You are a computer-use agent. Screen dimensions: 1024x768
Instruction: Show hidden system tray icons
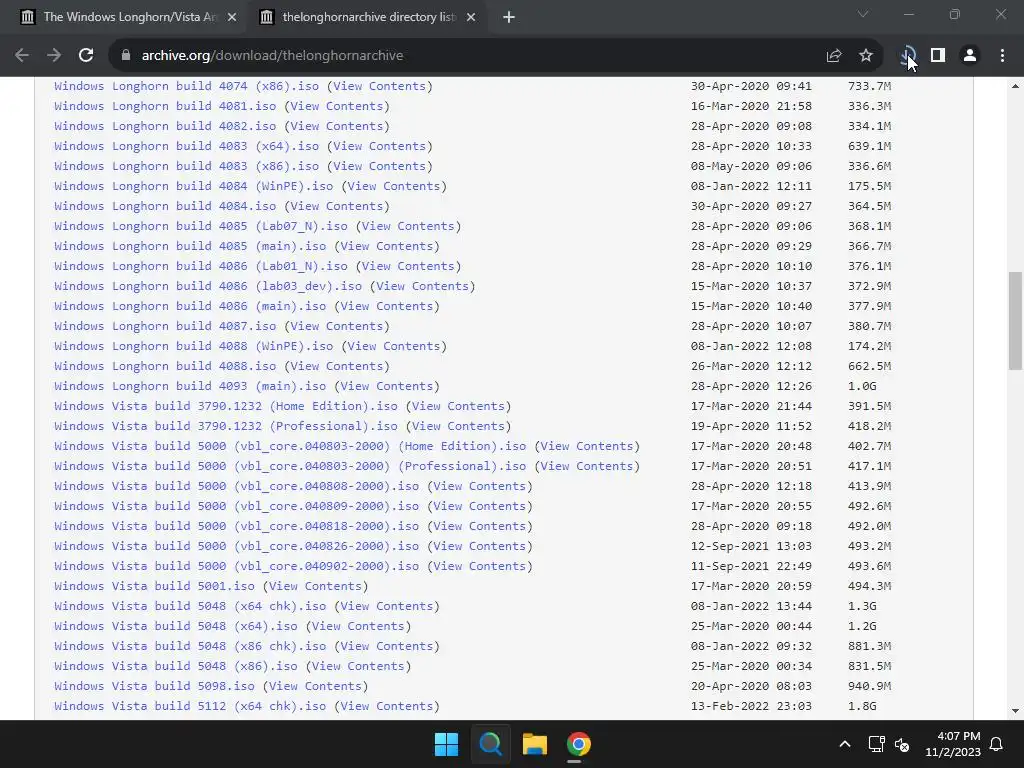click(x=844, y=744)
